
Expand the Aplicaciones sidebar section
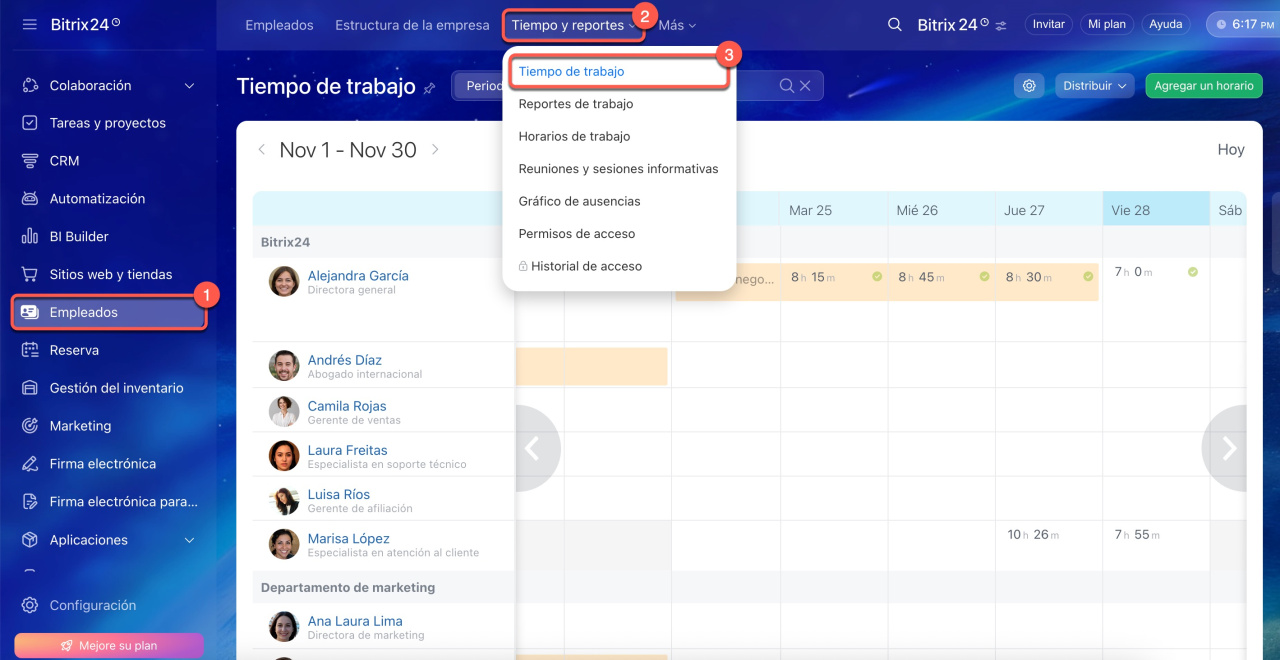190,540
